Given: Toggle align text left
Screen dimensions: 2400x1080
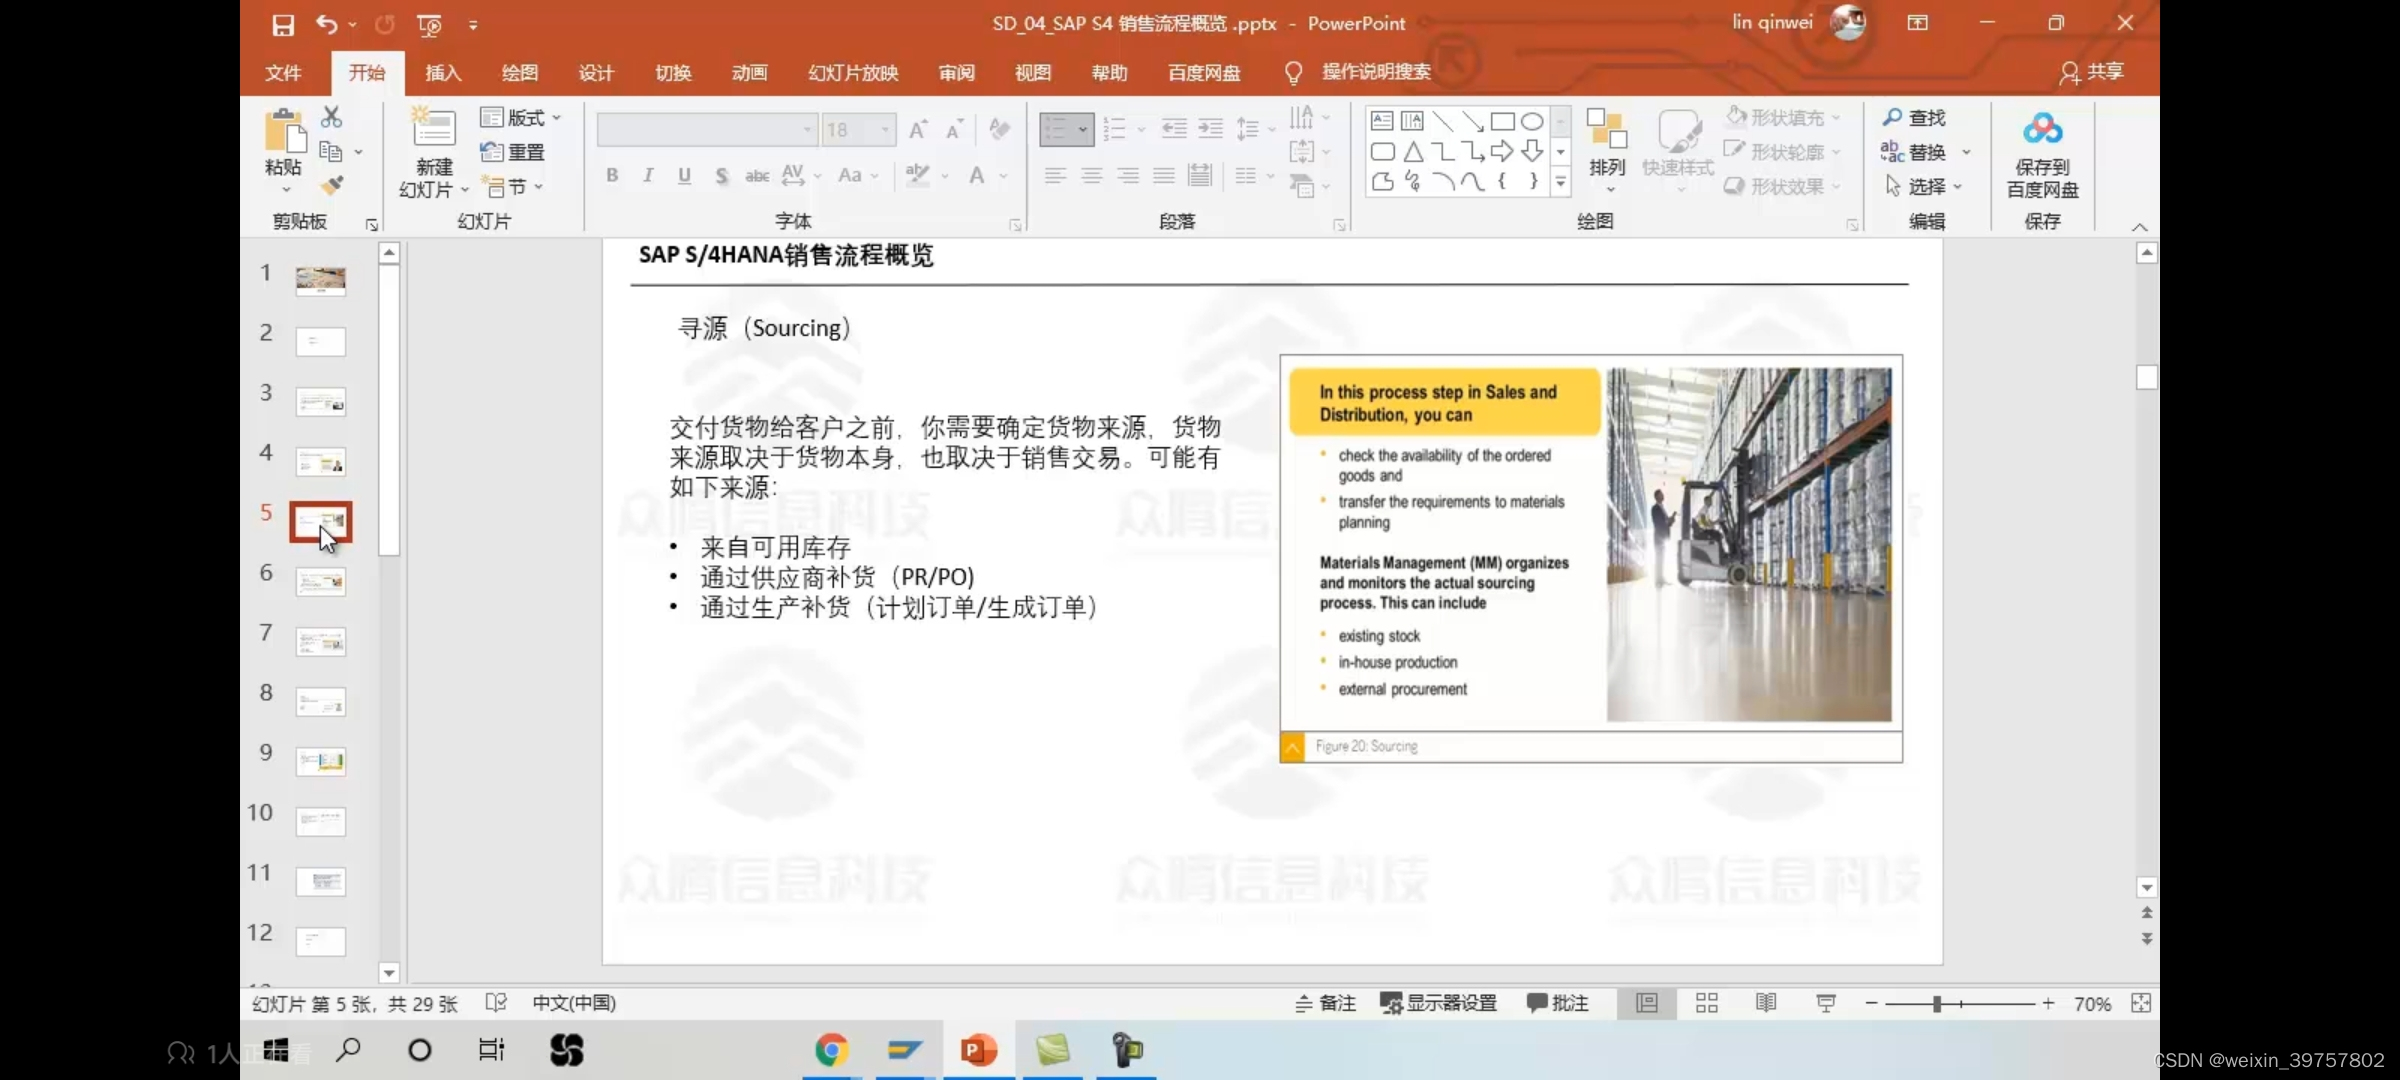Looking at the screenshot, I should click(1055, 176).
